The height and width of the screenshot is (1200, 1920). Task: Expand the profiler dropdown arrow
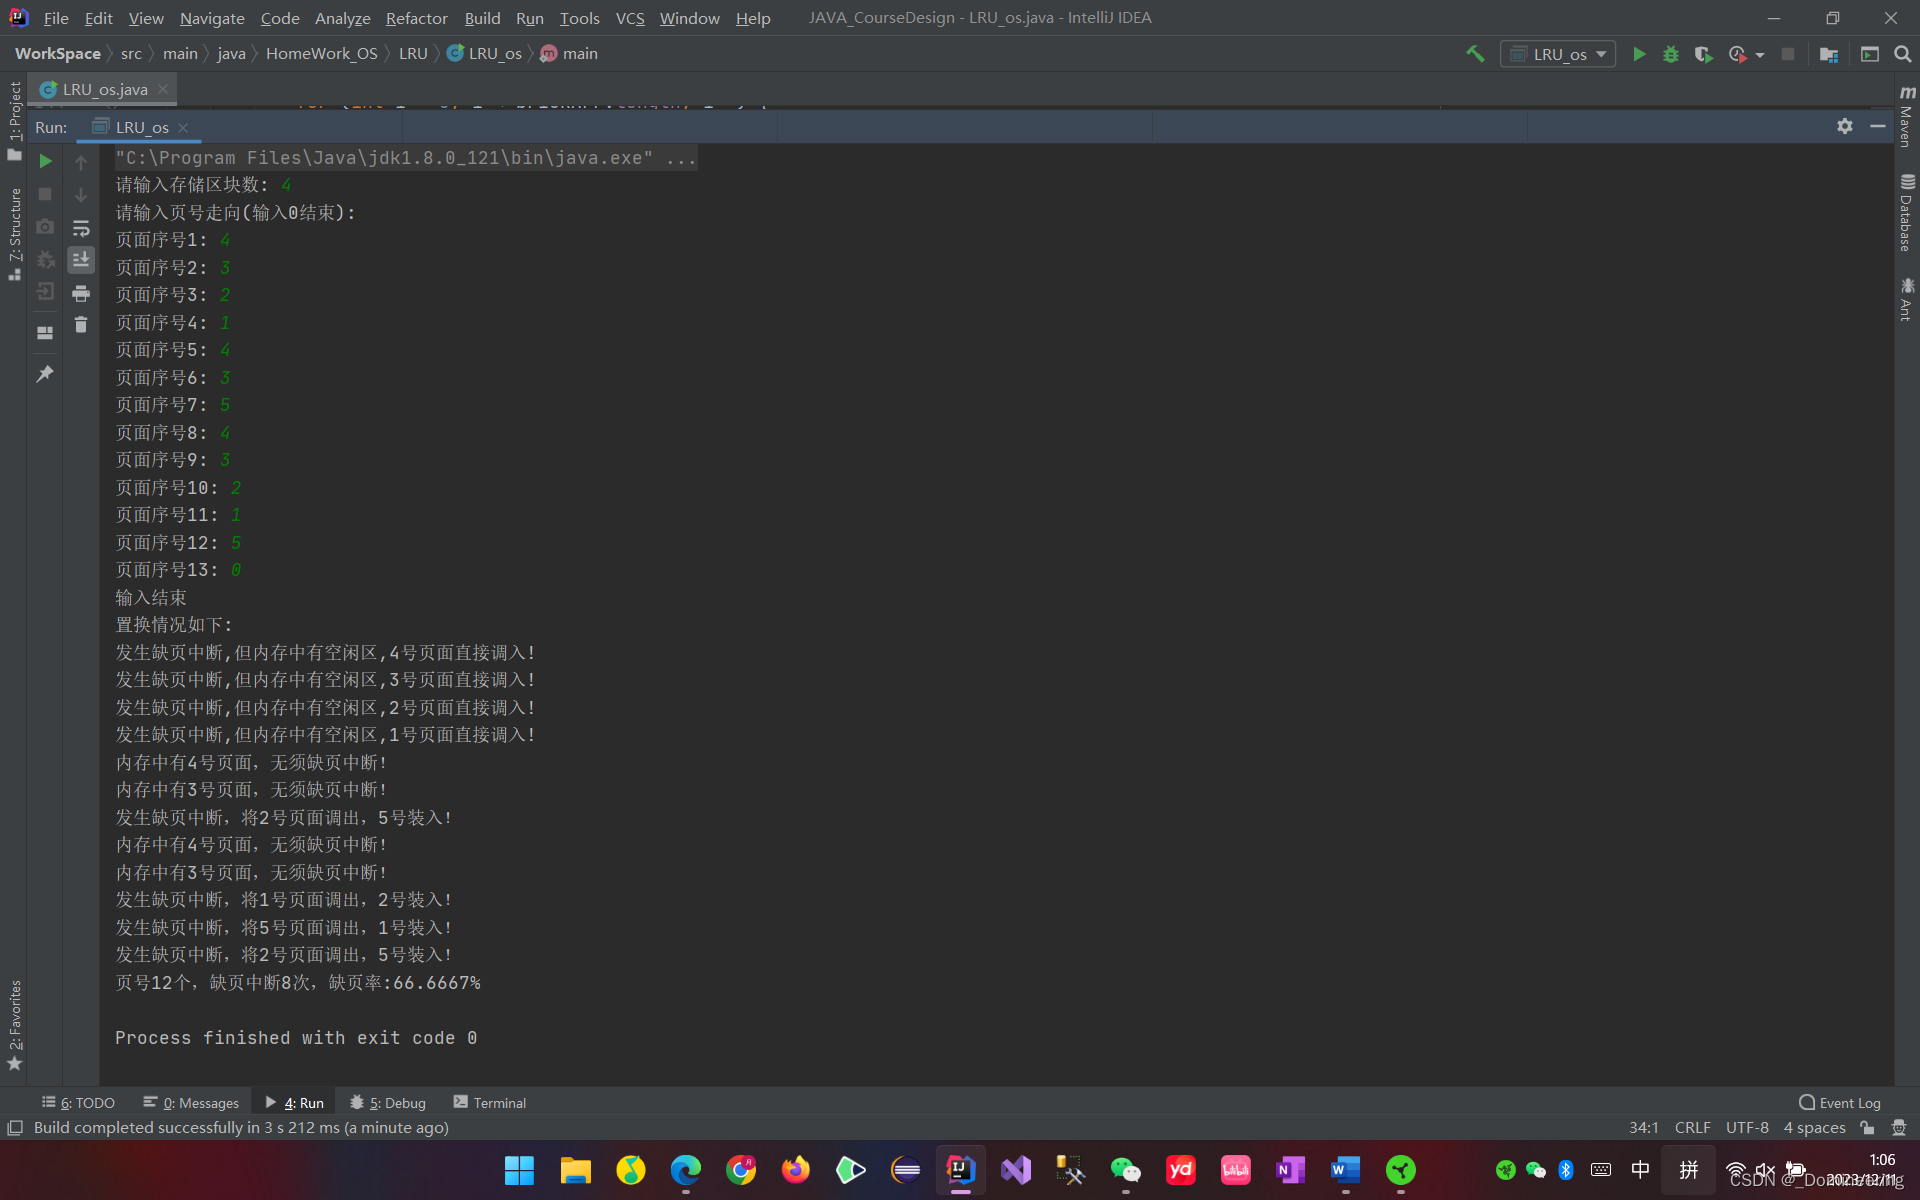coord(1759,54)
